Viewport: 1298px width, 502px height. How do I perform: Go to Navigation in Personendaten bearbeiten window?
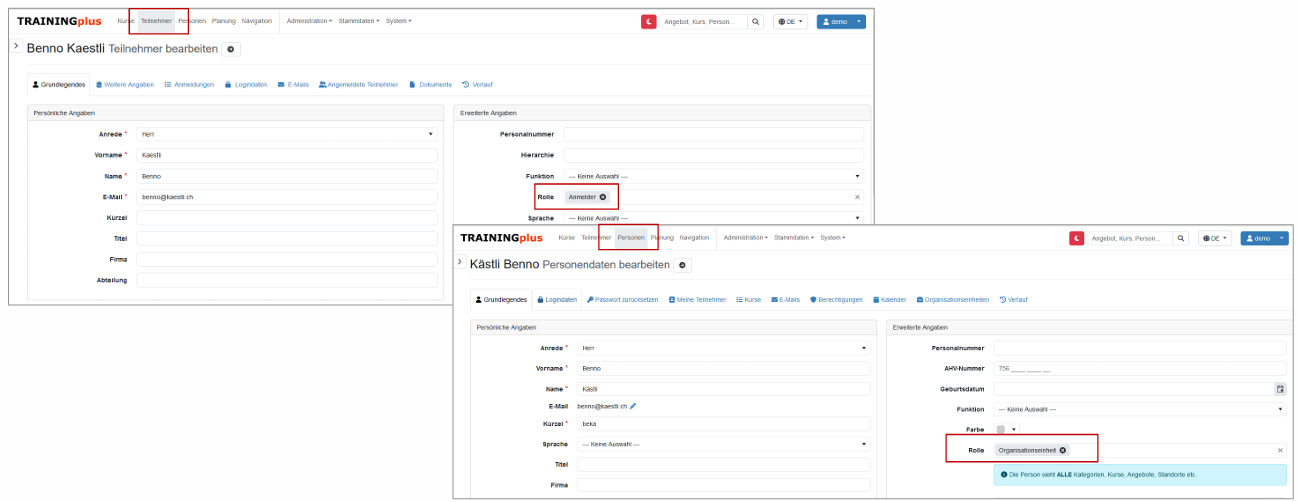pyautogui.click(x=694, y=238)
